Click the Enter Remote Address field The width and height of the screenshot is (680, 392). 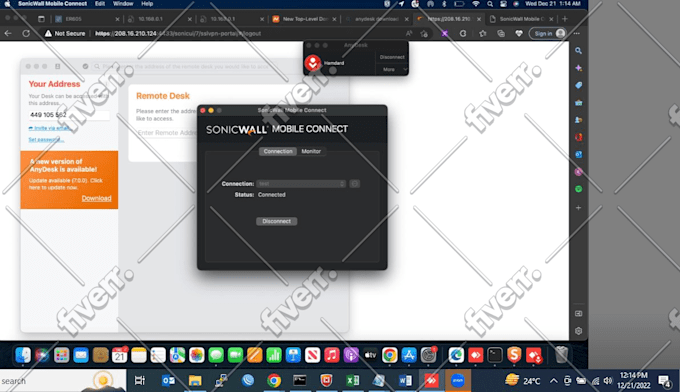[167, 133]
